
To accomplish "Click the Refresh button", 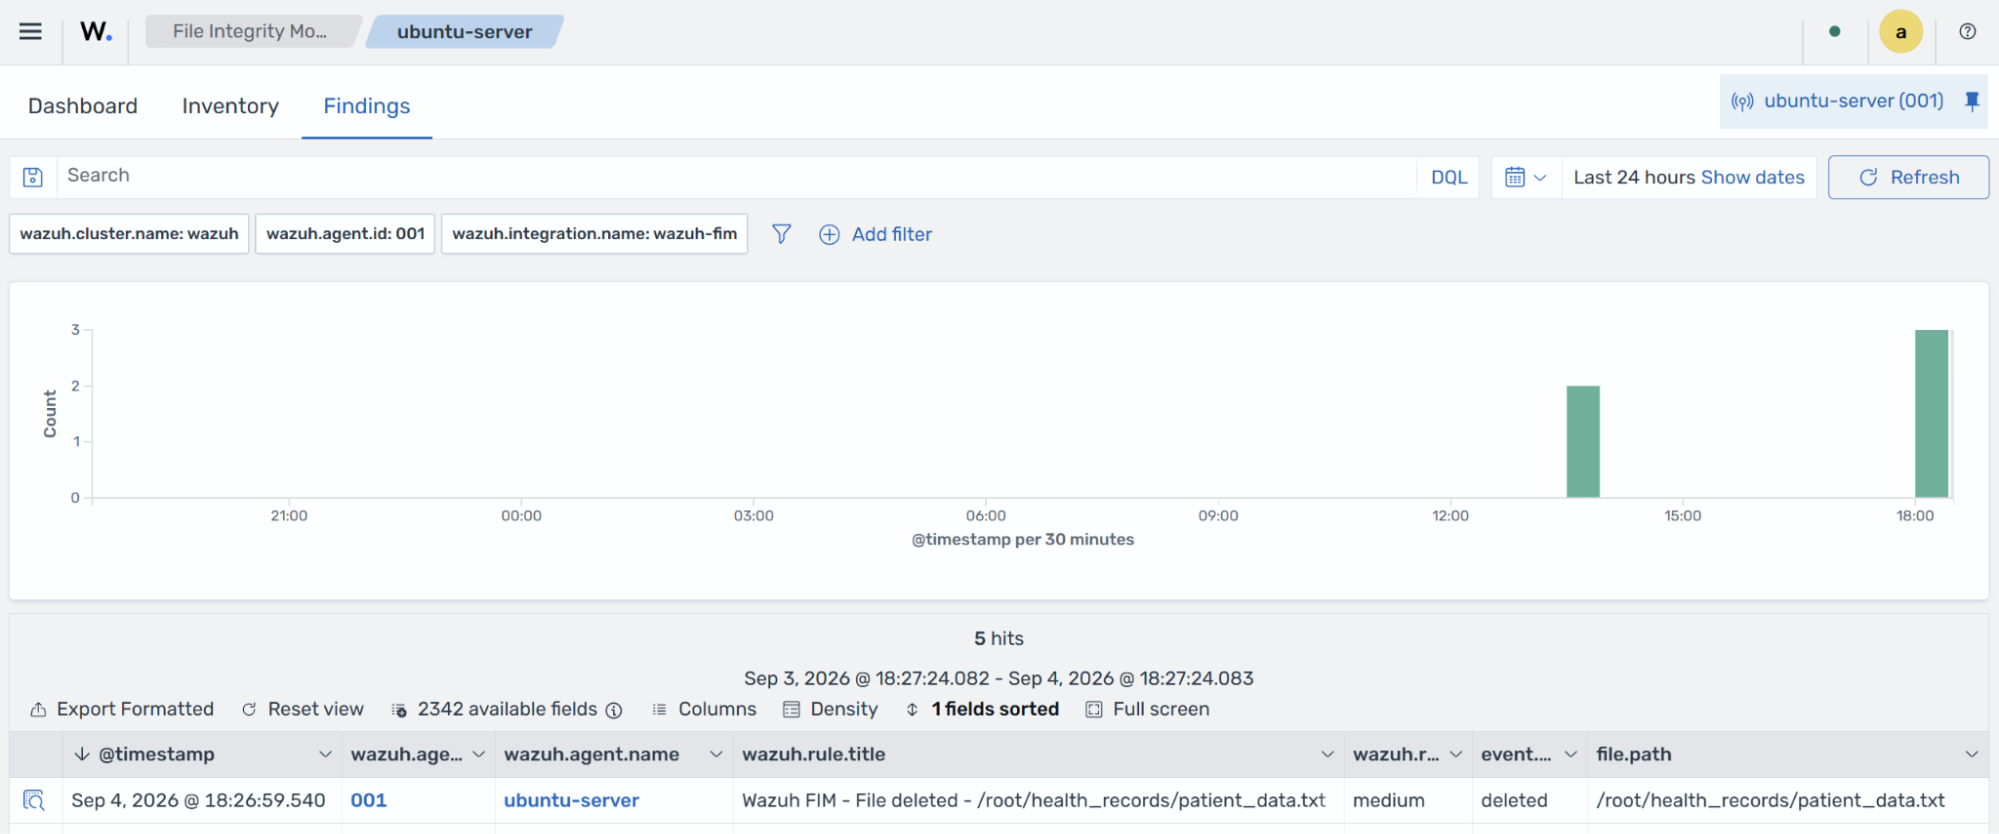I will 1908,177.
